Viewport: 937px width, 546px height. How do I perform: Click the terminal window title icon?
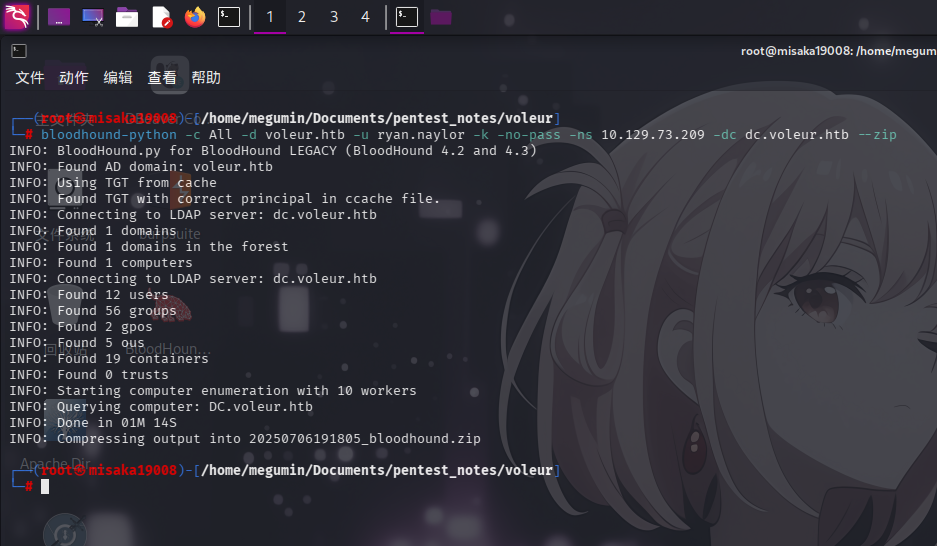click(x=19, y=51)
